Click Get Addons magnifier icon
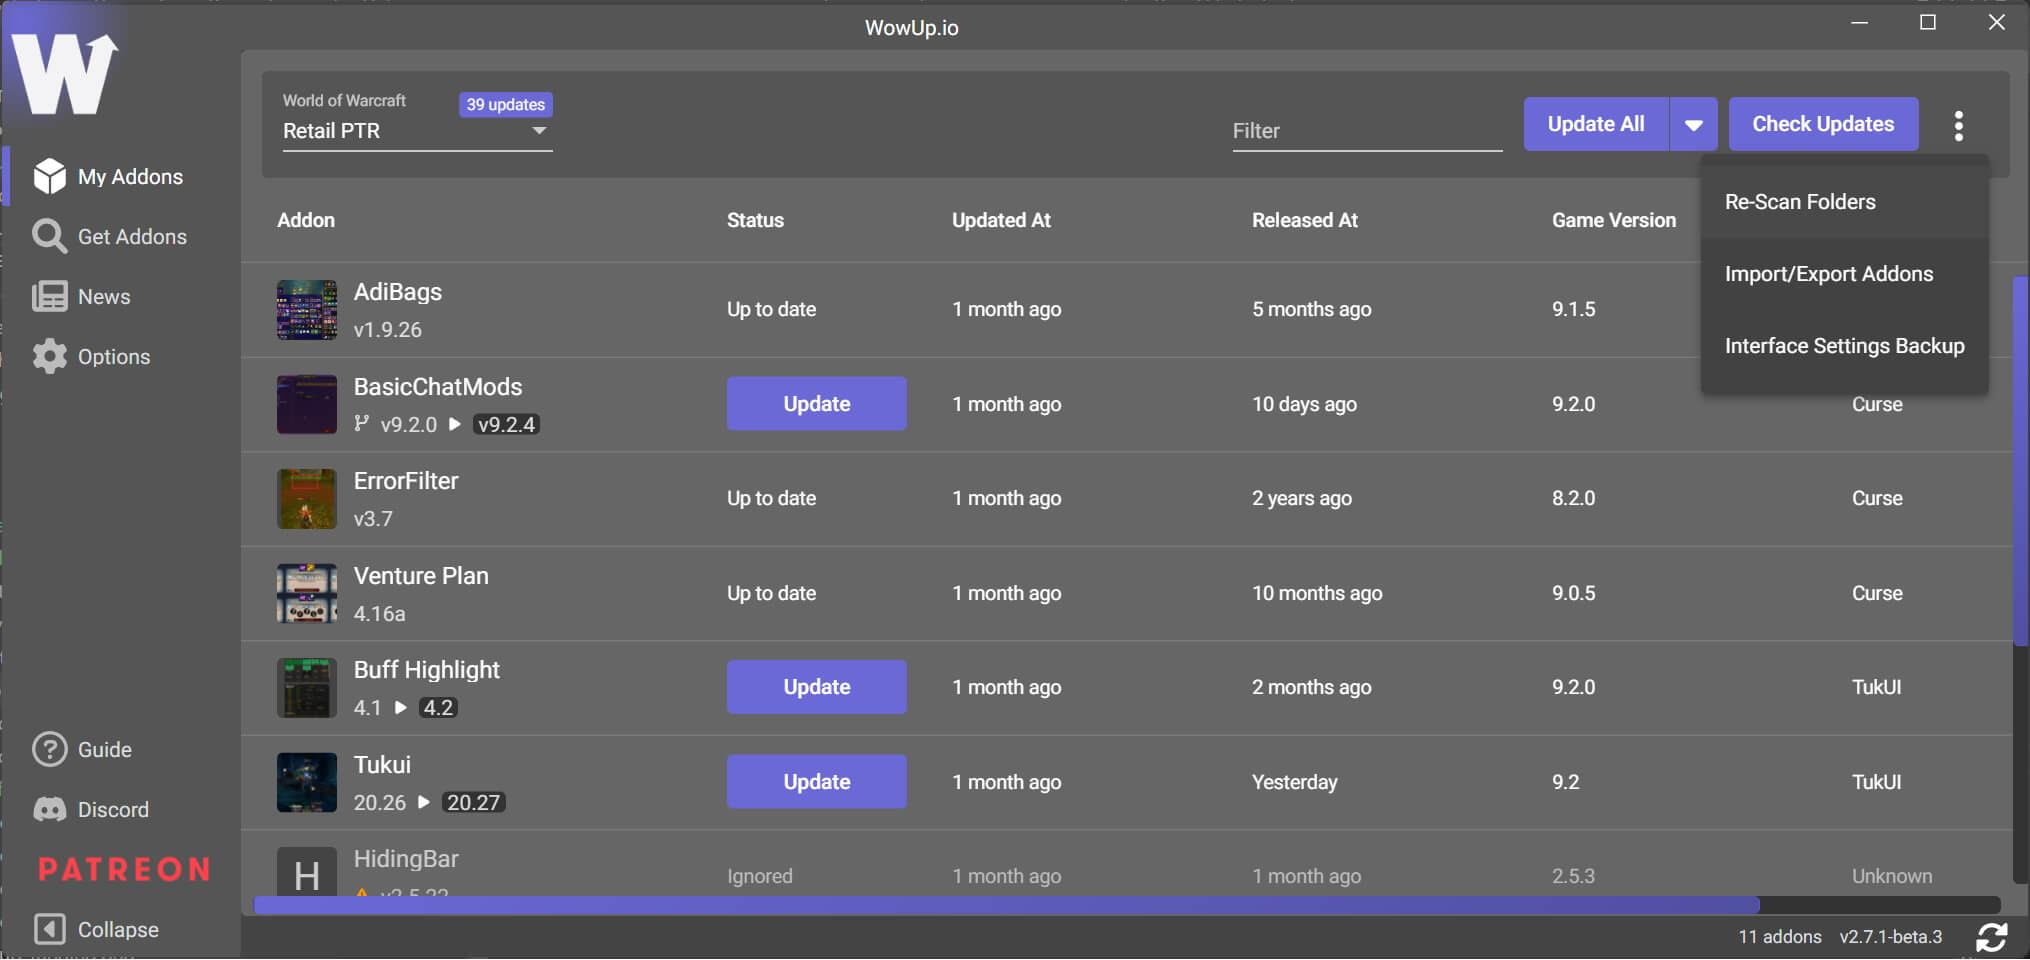 pos(49,236)
